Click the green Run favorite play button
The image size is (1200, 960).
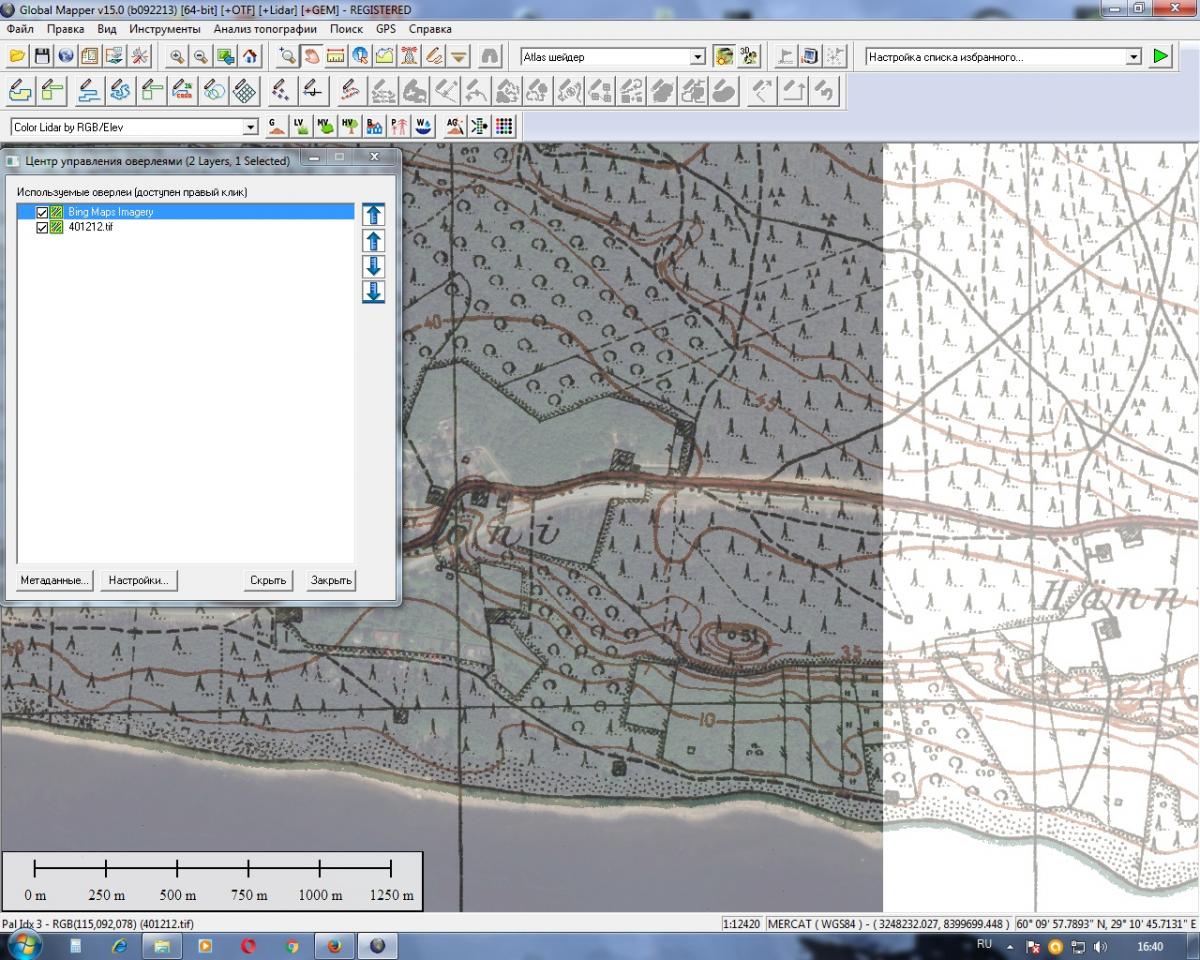[1160, 57]
